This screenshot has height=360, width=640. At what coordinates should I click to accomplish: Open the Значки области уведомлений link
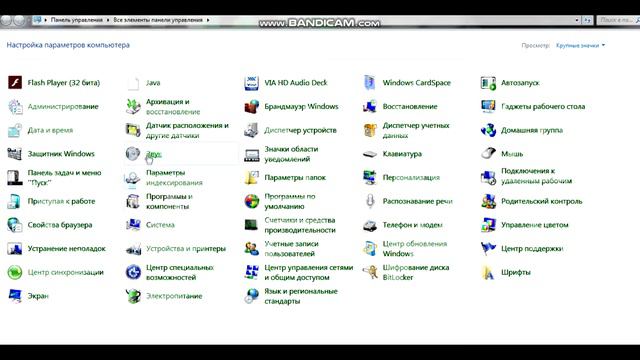coord(291,154)
